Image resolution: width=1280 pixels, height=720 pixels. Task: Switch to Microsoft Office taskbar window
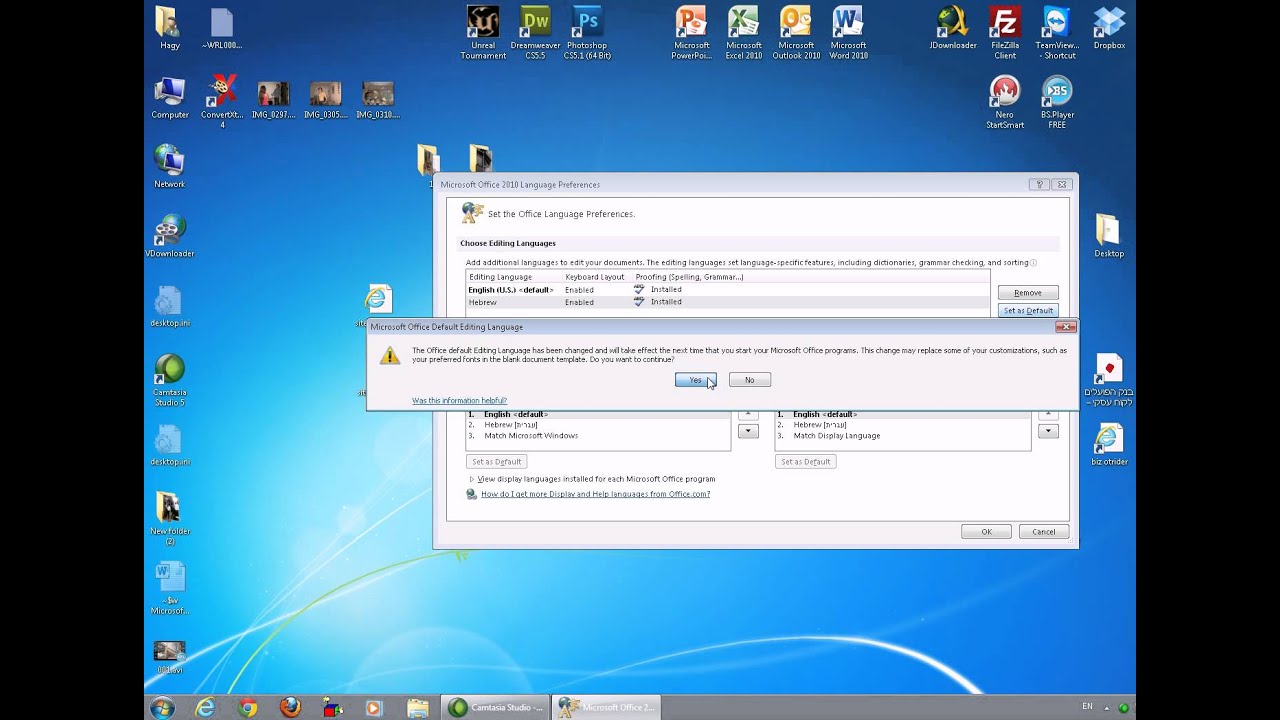pos(606,708)
